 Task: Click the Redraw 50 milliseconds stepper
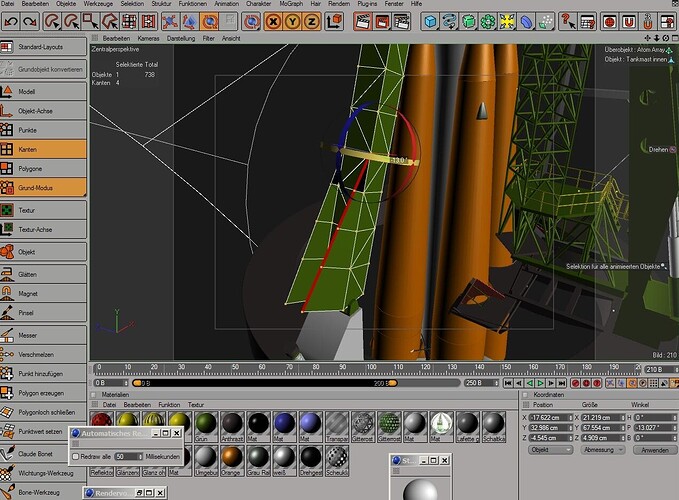140,456
